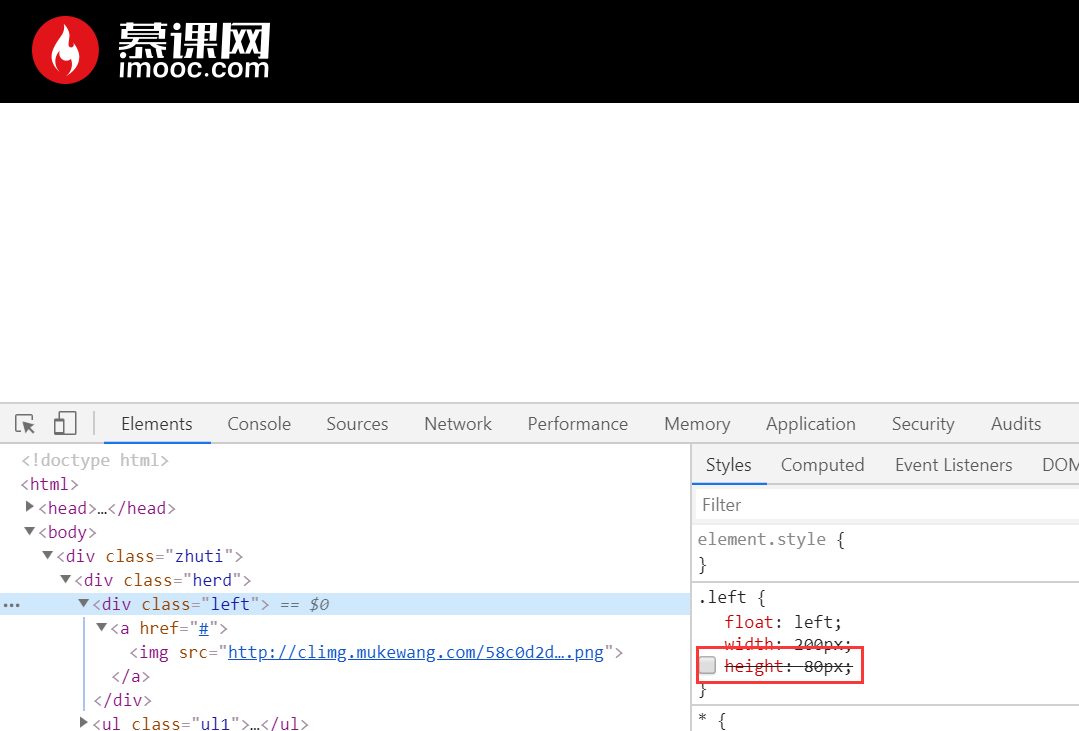Collapse the div class zhuti node
1079x731 pixels.
(x=47, y=555)
